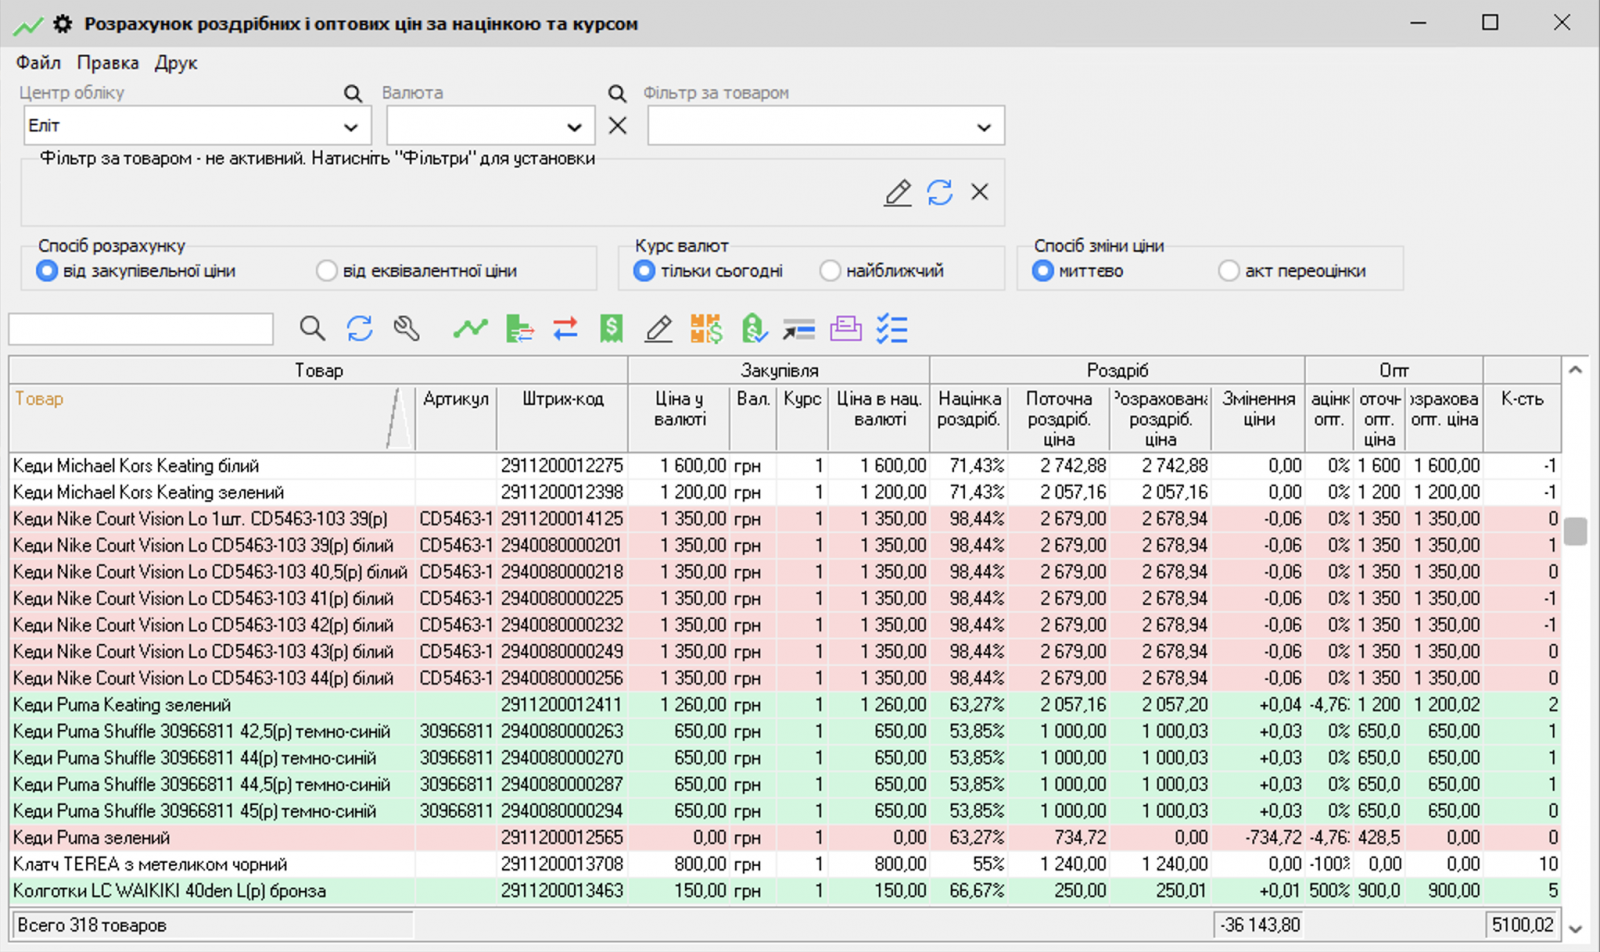Click the 'Штрих-код' column header
The height and width of the screenshot is (952, 1600).
coord(562,399)
